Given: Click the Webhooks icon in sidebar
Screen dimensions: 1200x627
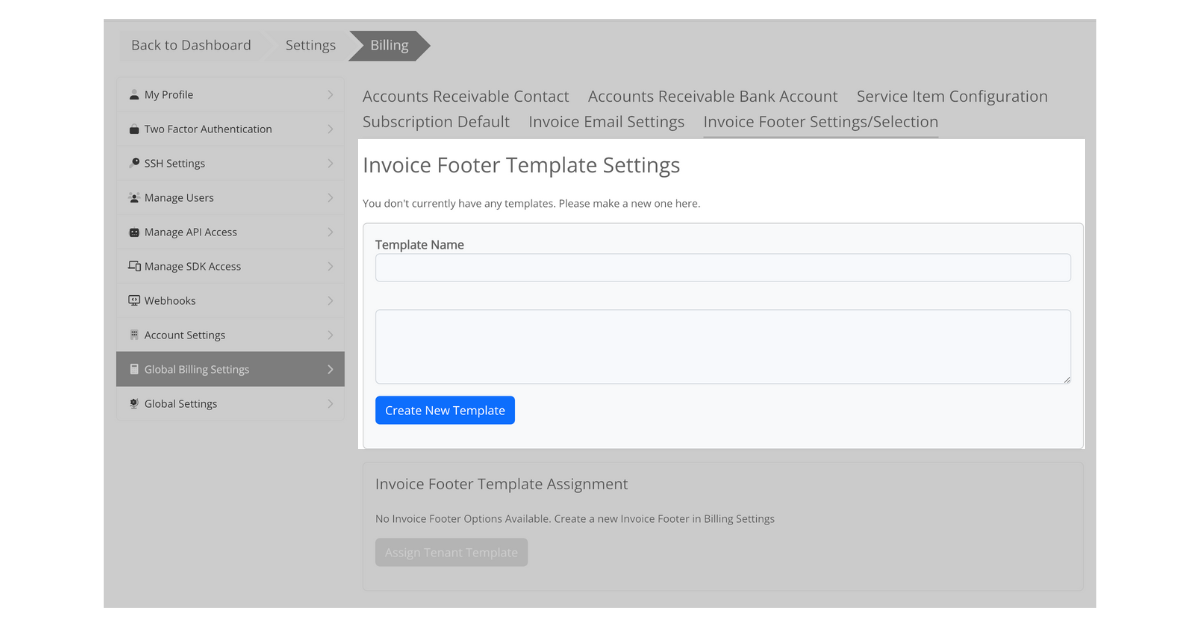Looking at the screenshot, I should click(x=134, y=300).
